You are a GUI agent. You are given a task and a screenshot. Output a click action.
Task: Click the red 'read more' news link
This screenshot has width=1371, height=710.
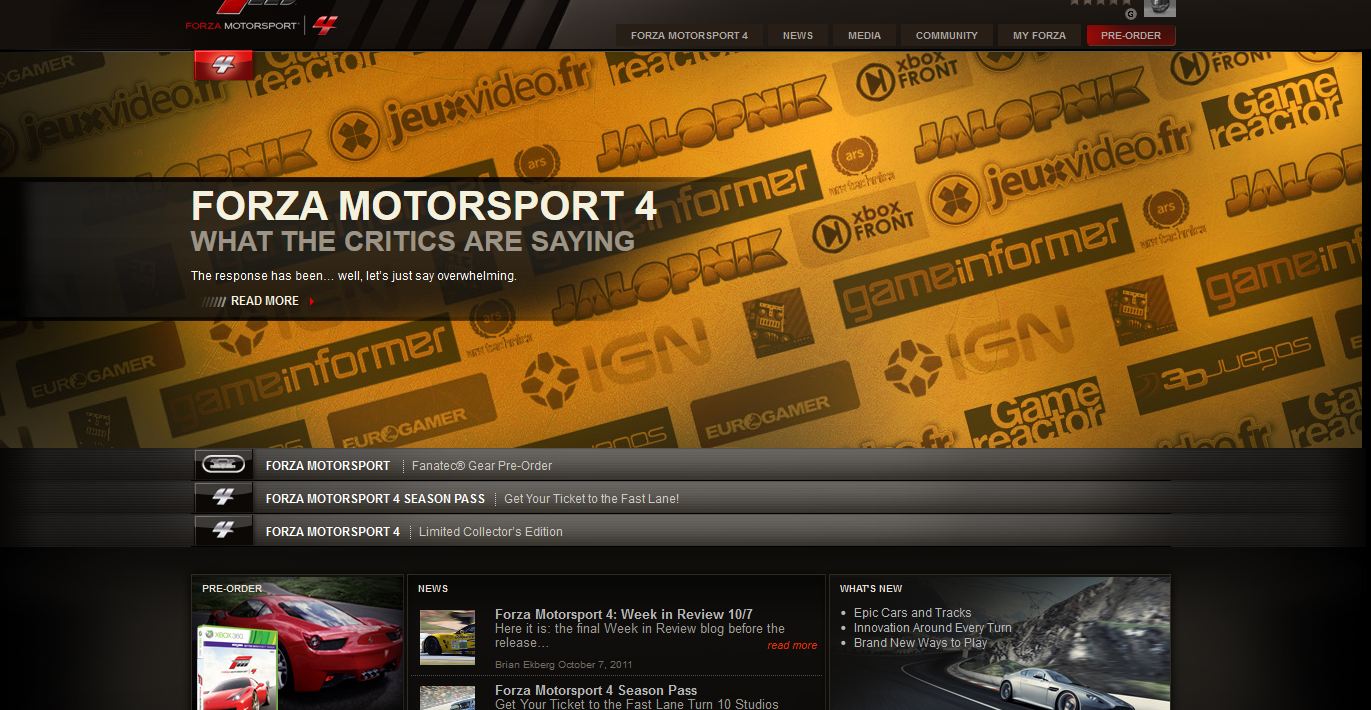(x=792, y=646)
